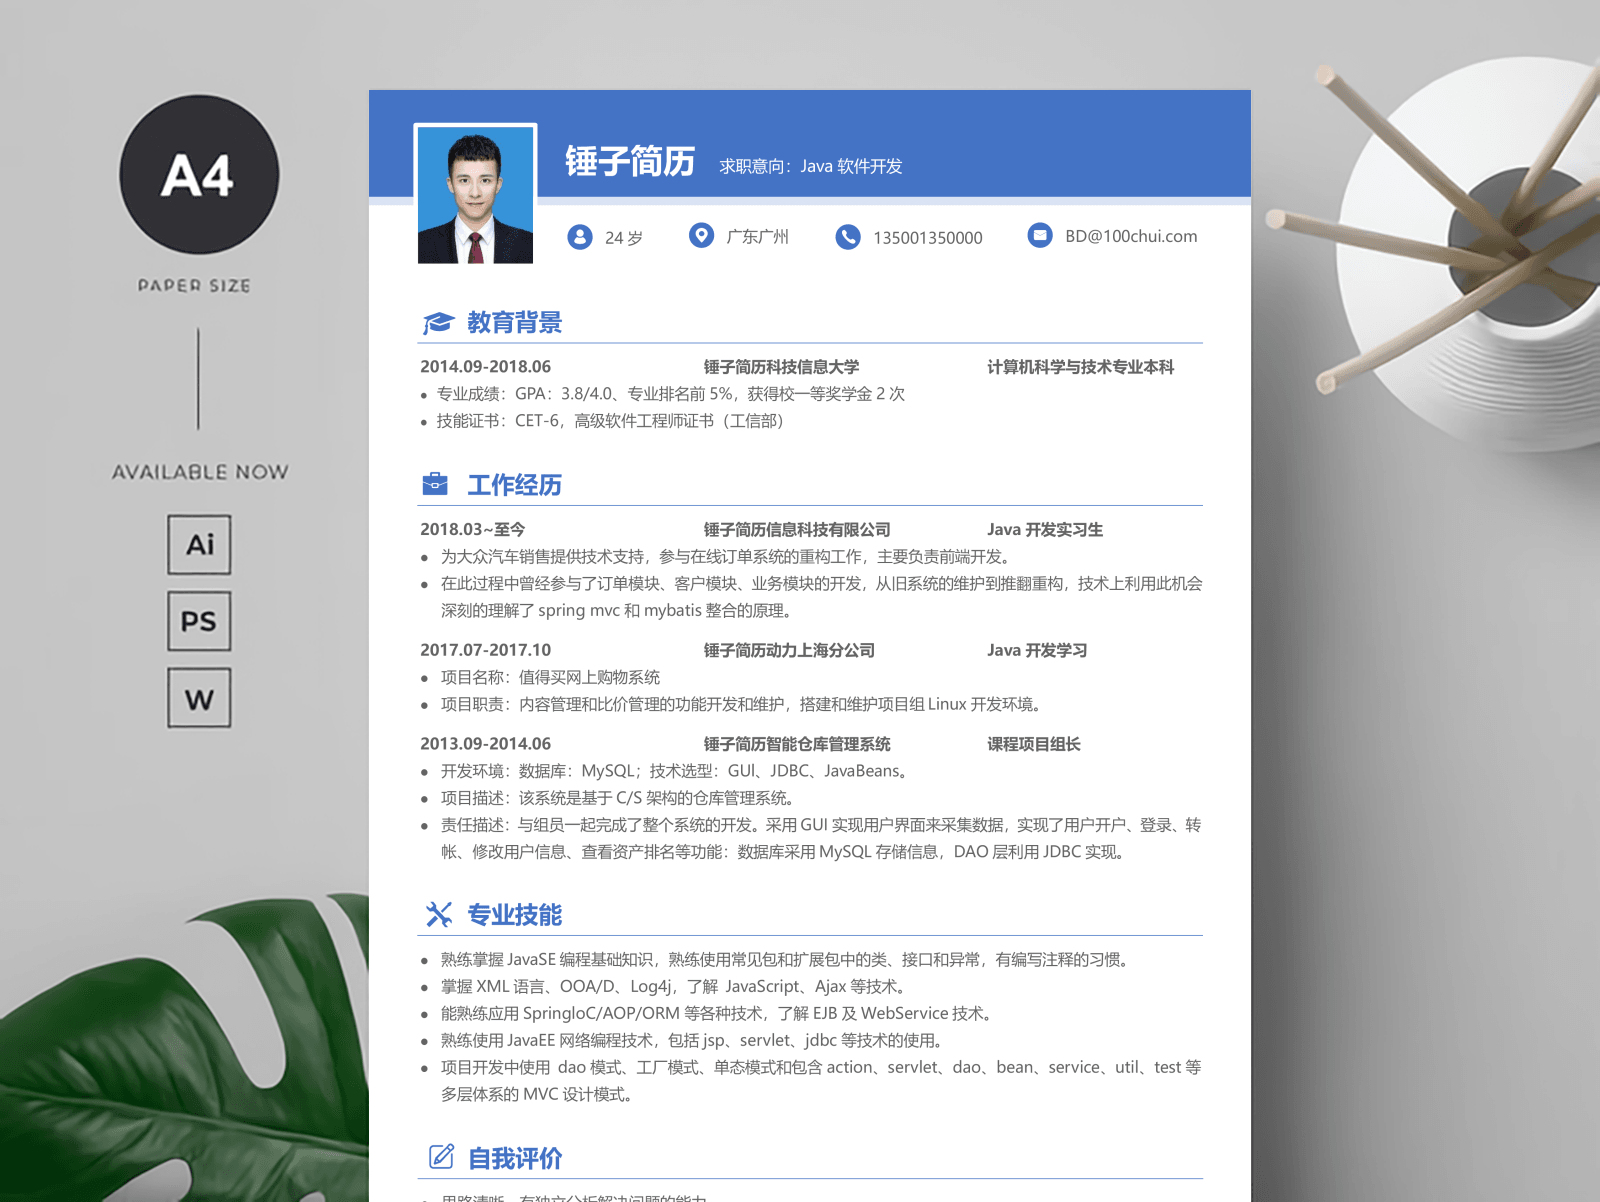The height and width of the screenshot is (1202, 1600).
Task: Click the graduation cap education icon
Action: pyautogui.click(x=437, y=323)
